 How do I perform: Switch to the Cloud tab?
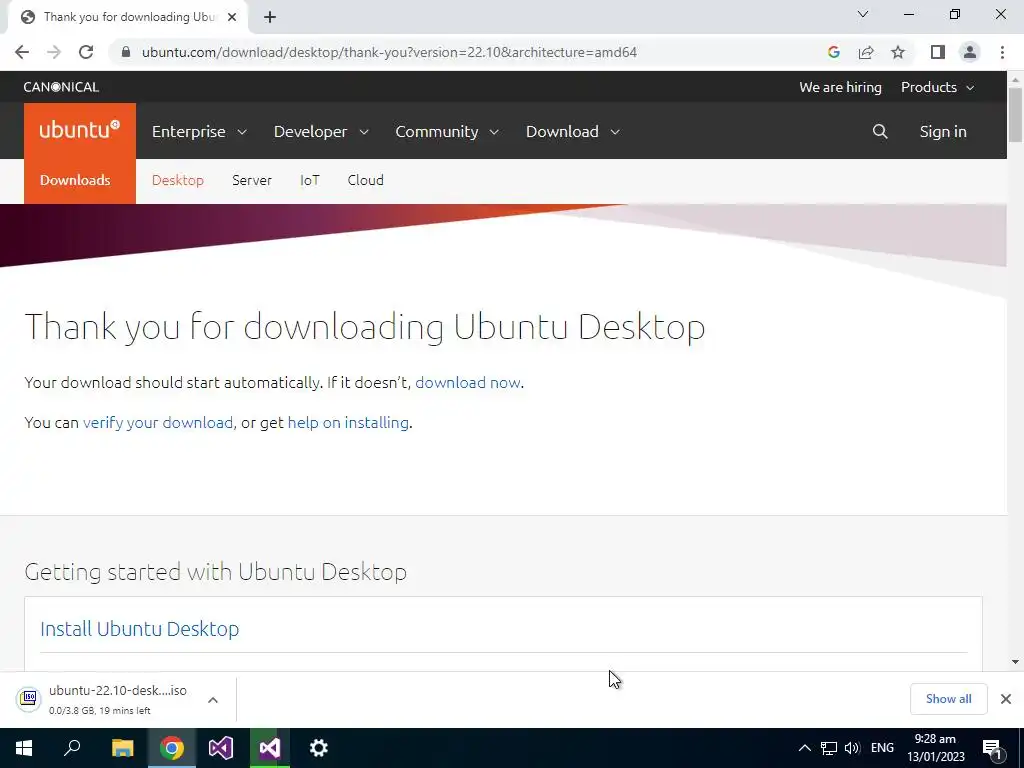(365, 180)
